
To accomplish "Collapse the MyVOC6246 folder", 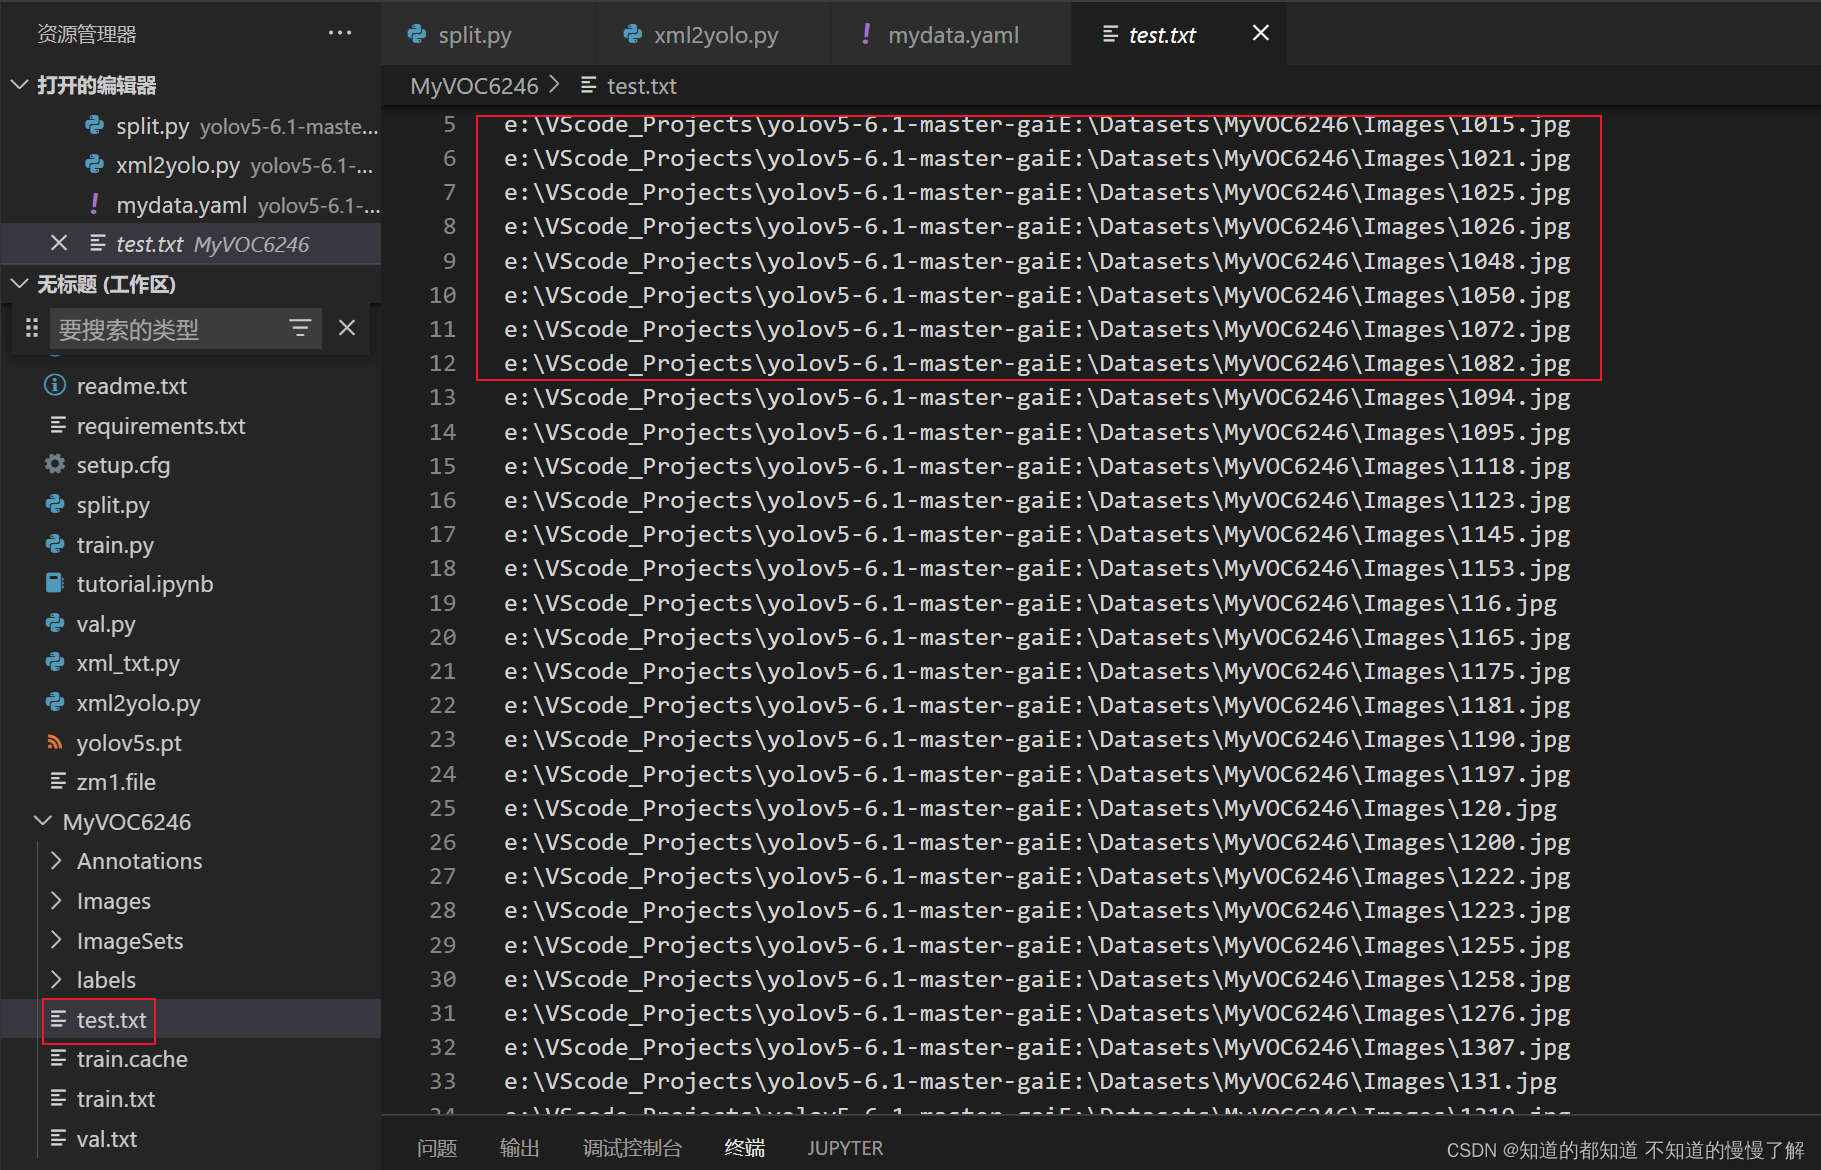I will (x=43, y=821).
